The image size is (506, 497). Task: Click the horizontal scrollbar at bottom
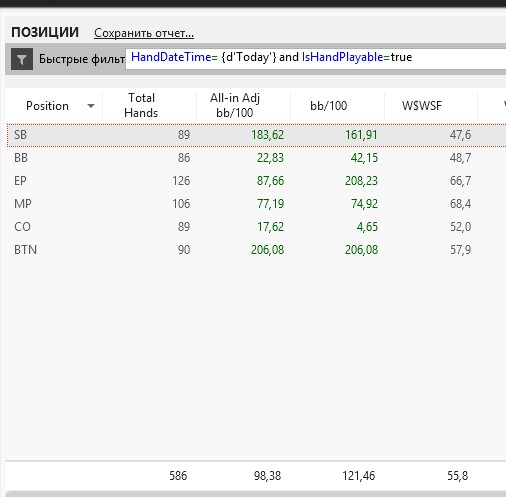pyautogui.click(x=256, y=494)
